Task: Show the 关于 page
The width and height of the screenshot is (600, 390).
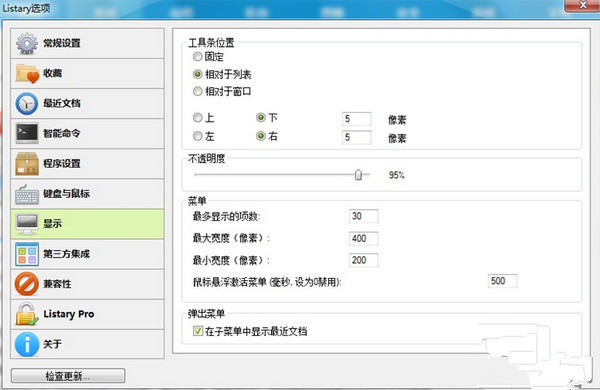Action: point(87,344)
